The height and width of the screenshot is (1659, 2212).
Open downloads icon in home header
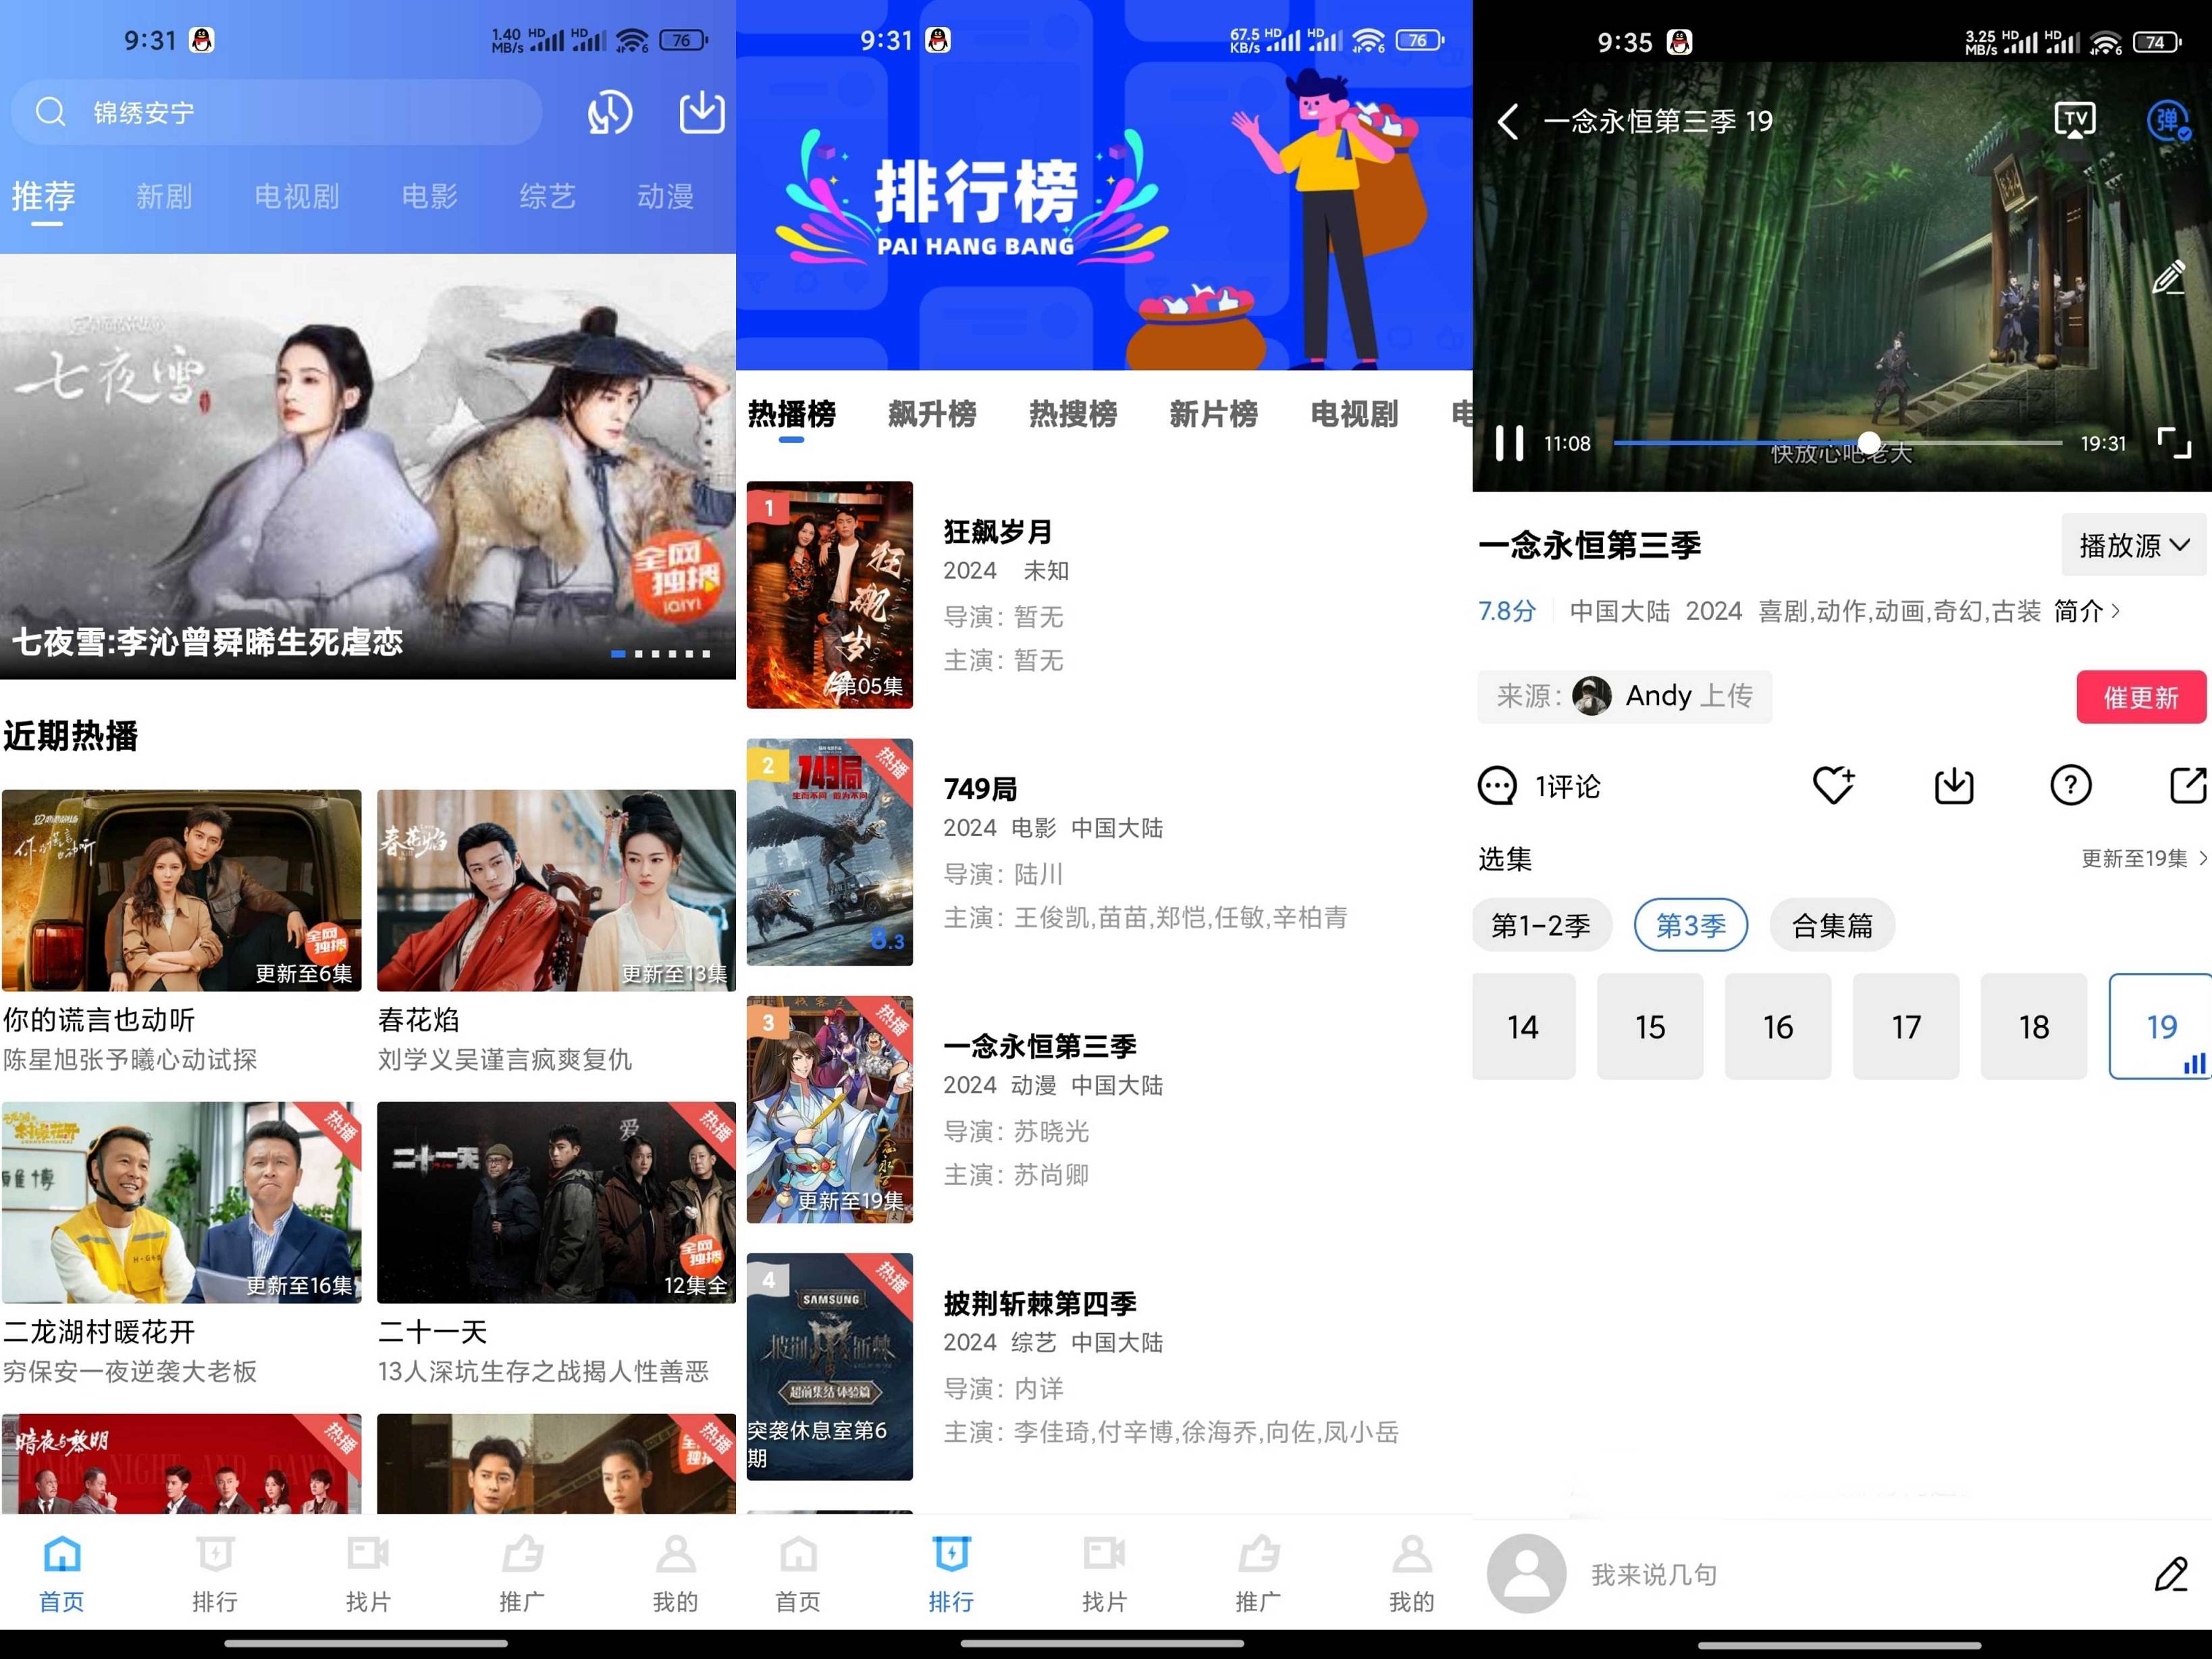point(702,112)
